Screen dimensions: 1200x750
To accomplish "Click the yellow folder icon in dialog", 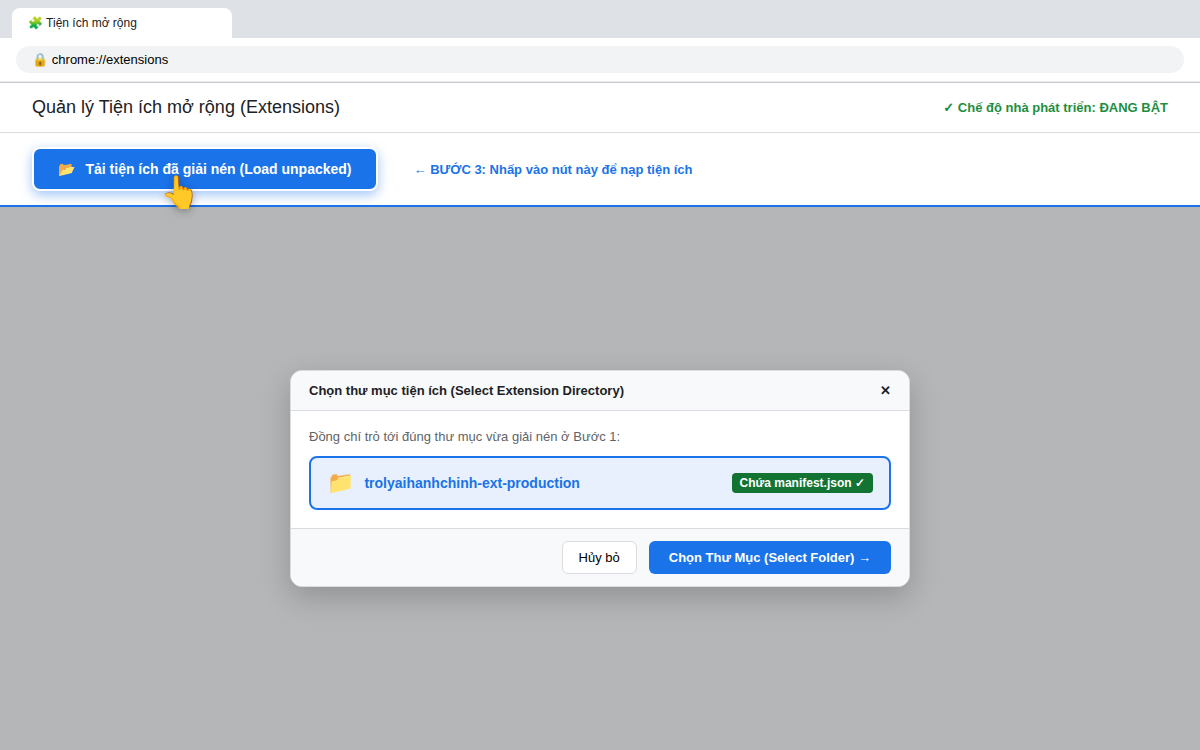I will 341,483.
